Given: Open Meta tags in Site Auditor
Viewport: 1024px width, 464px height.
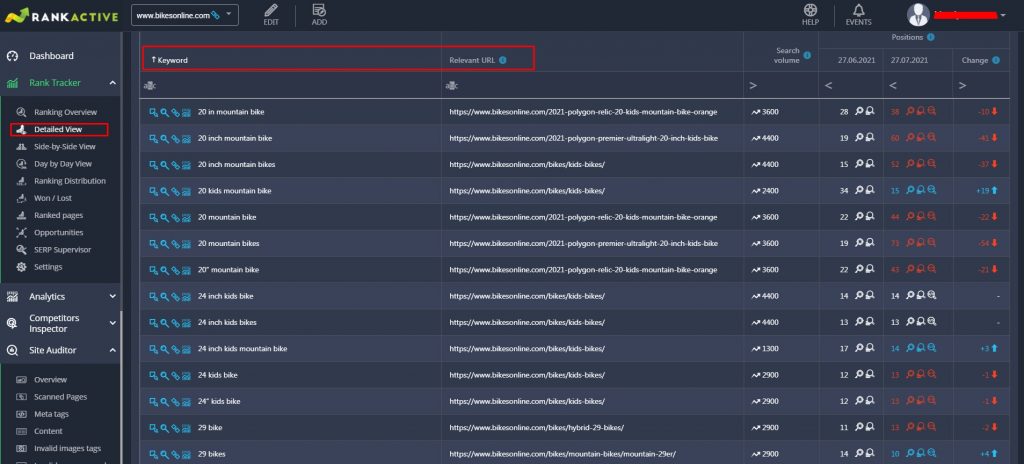Looking at the screenshot, I should [51, 414].
